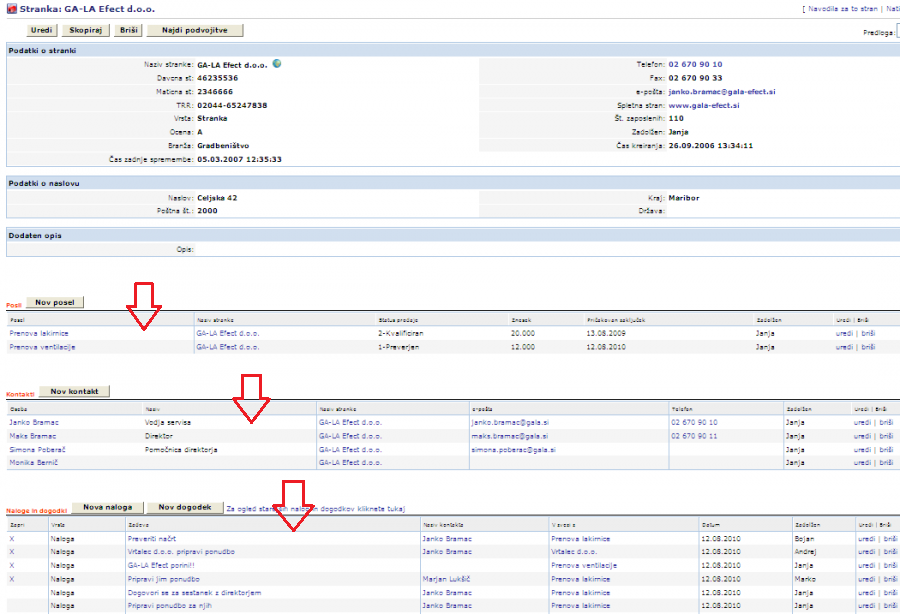Click the Nov dogodek button

[x=185, y=507]
